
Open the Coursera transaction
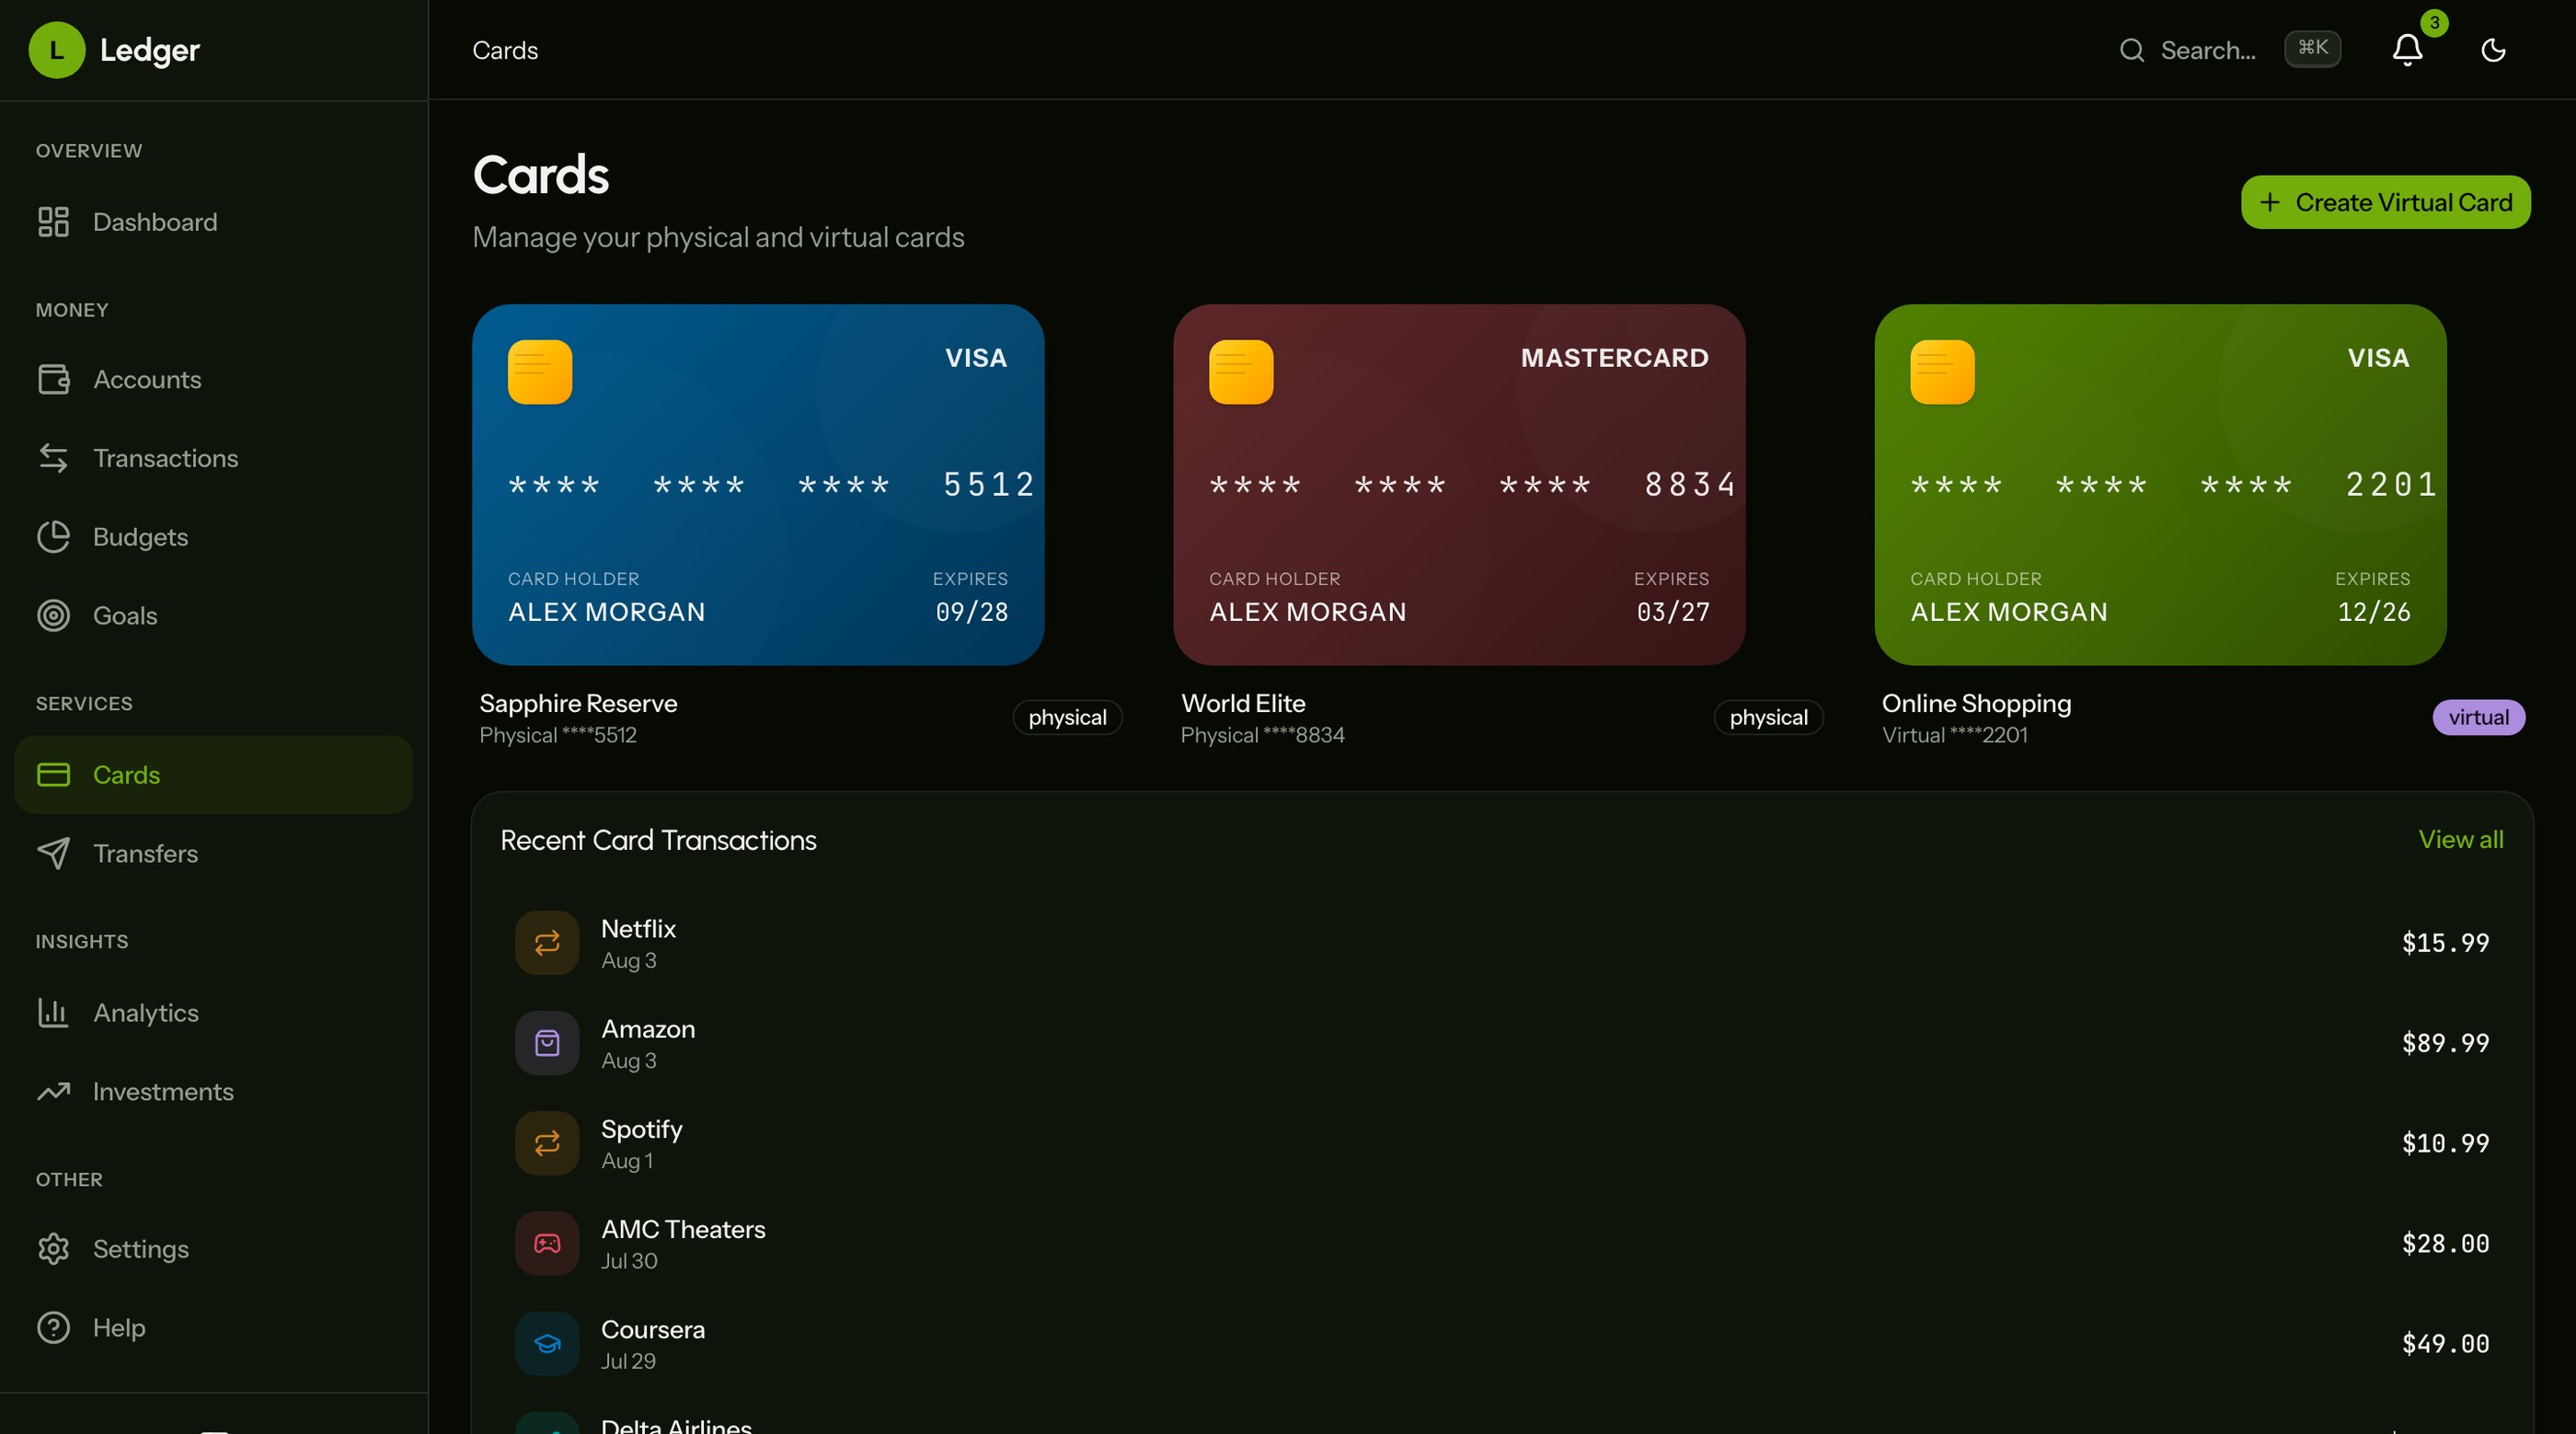tap(1502, 1344)
